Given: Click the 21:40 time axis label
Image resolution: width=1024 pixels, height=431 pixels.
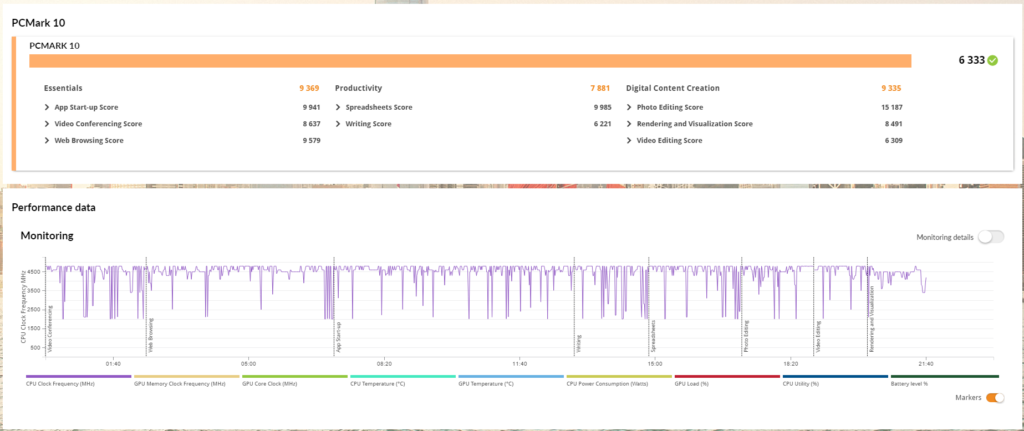Looking at the screenshot, I should pyautogui.click(x=925, y=363).
